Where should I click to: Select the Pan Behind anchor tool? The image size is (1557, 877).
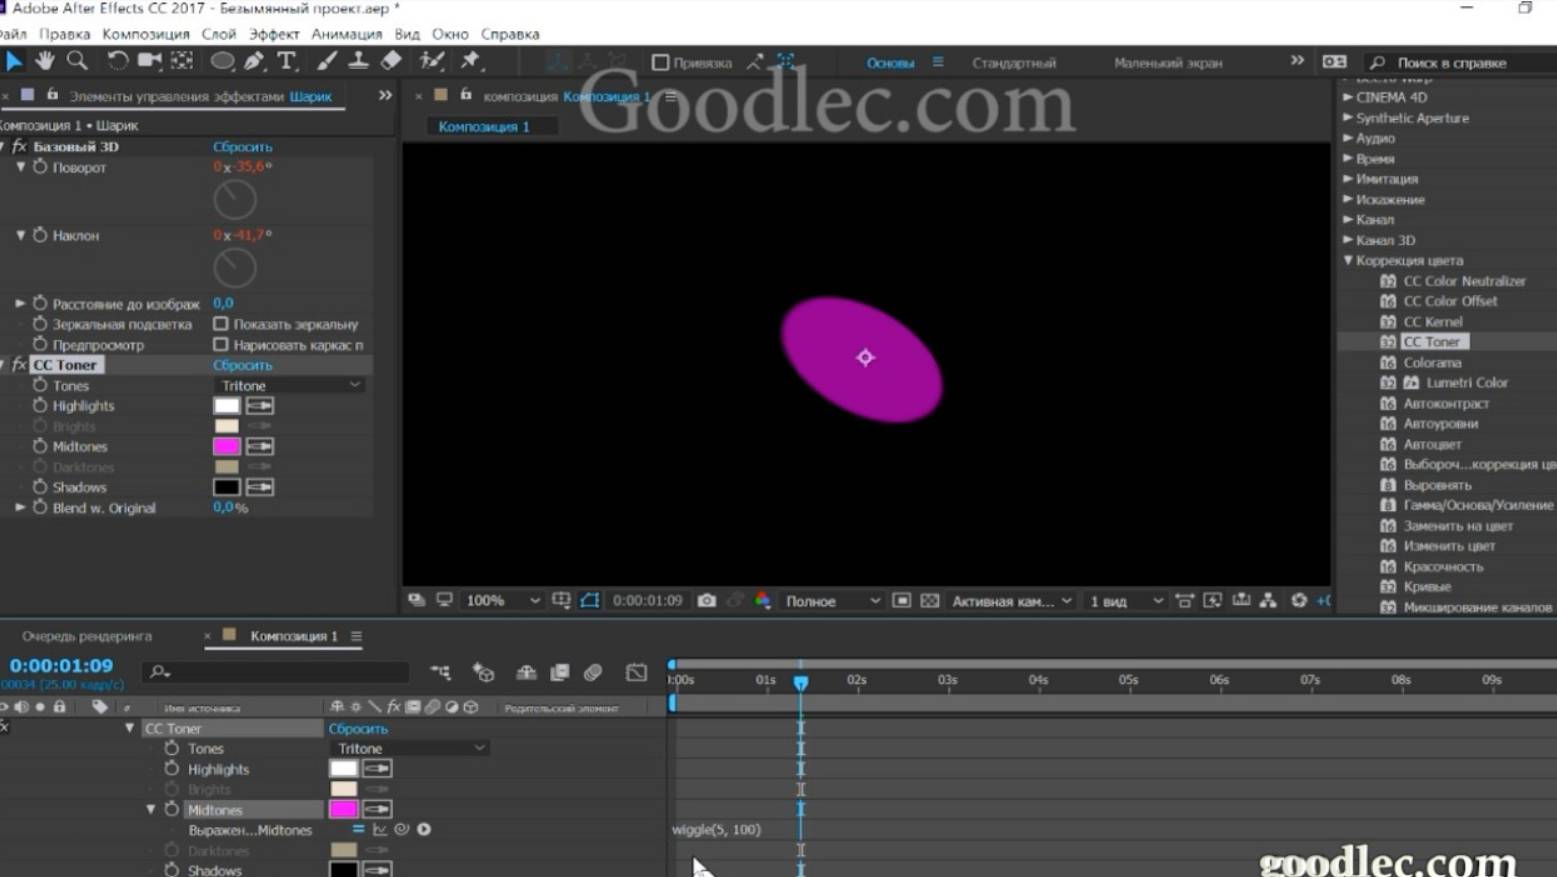tap(182, 61)
